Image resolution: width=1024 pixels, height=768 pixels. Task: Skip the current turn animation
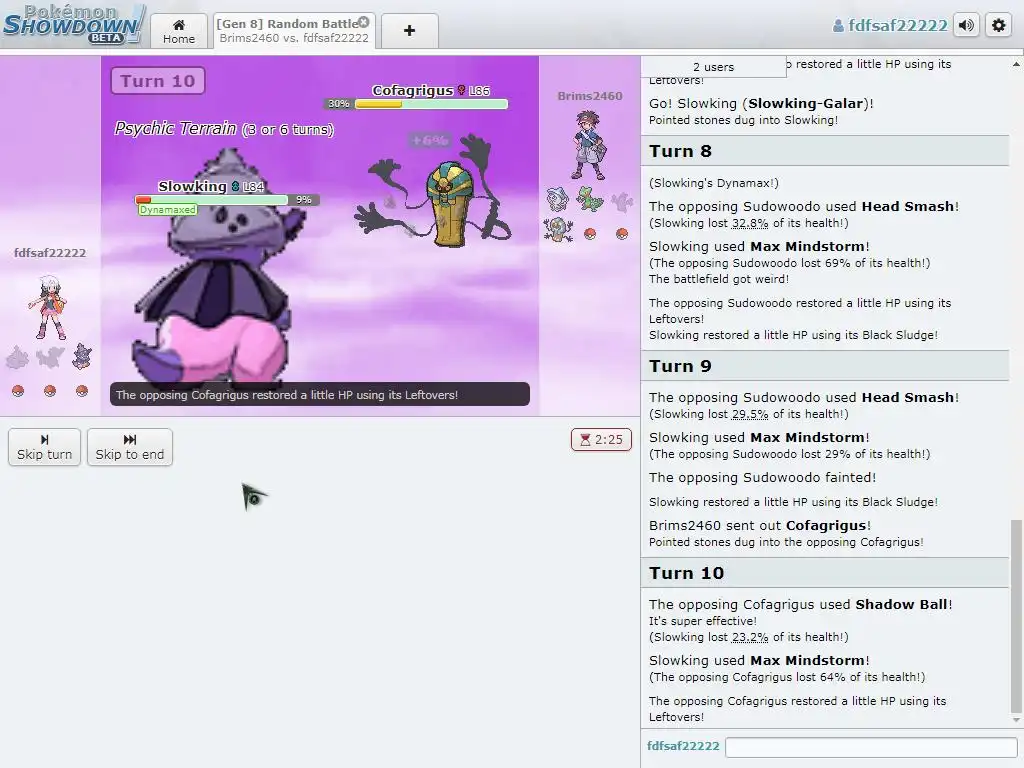(44, 447)
